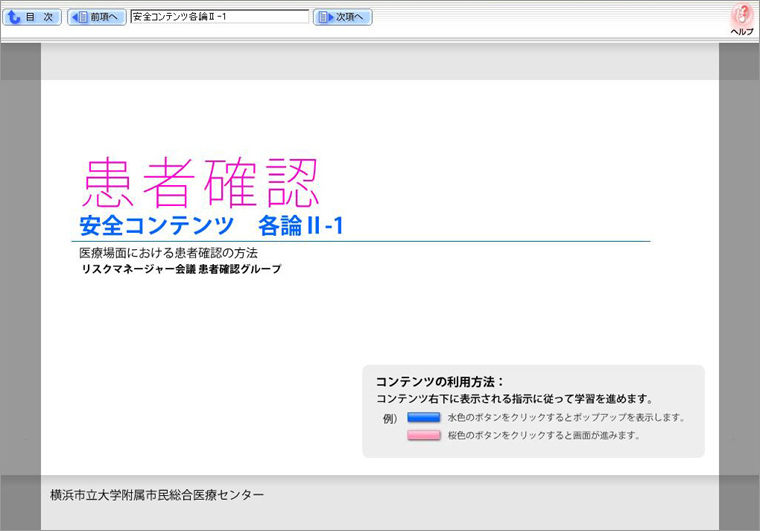Click the コンテンツ右下に表示される instruction sentence
This screenshot has height=531, width=760.
pos(514,398)
